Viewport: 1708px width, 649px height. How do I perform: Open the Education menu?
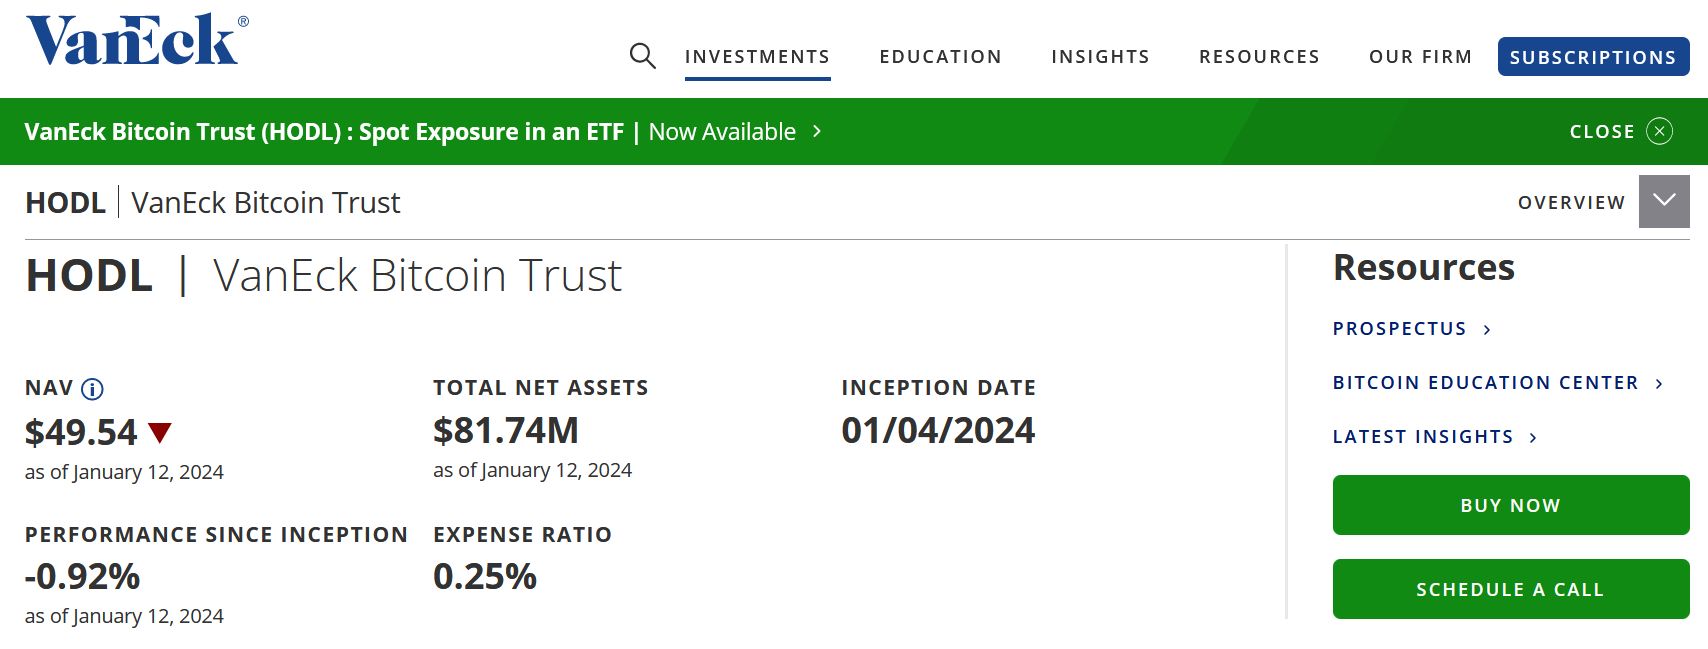[x=940, y=57]
